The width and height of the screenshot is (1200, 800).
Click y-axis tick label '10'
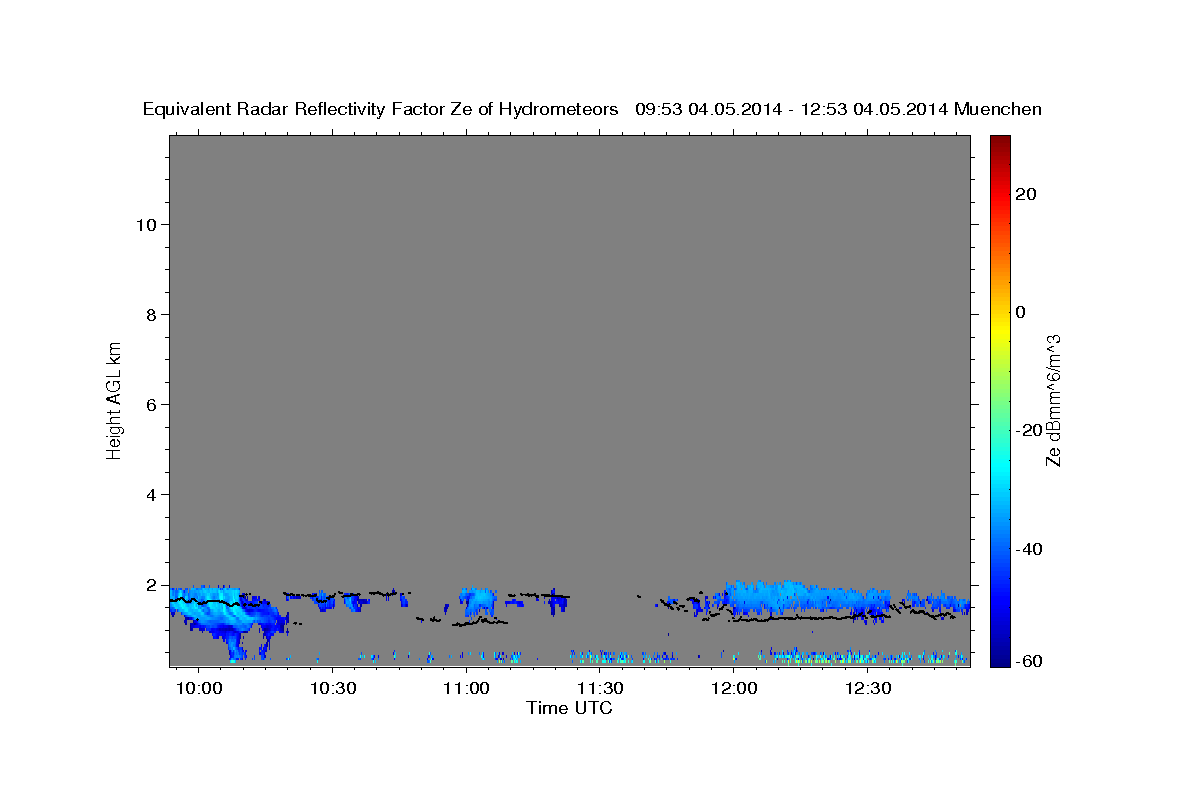147,225
